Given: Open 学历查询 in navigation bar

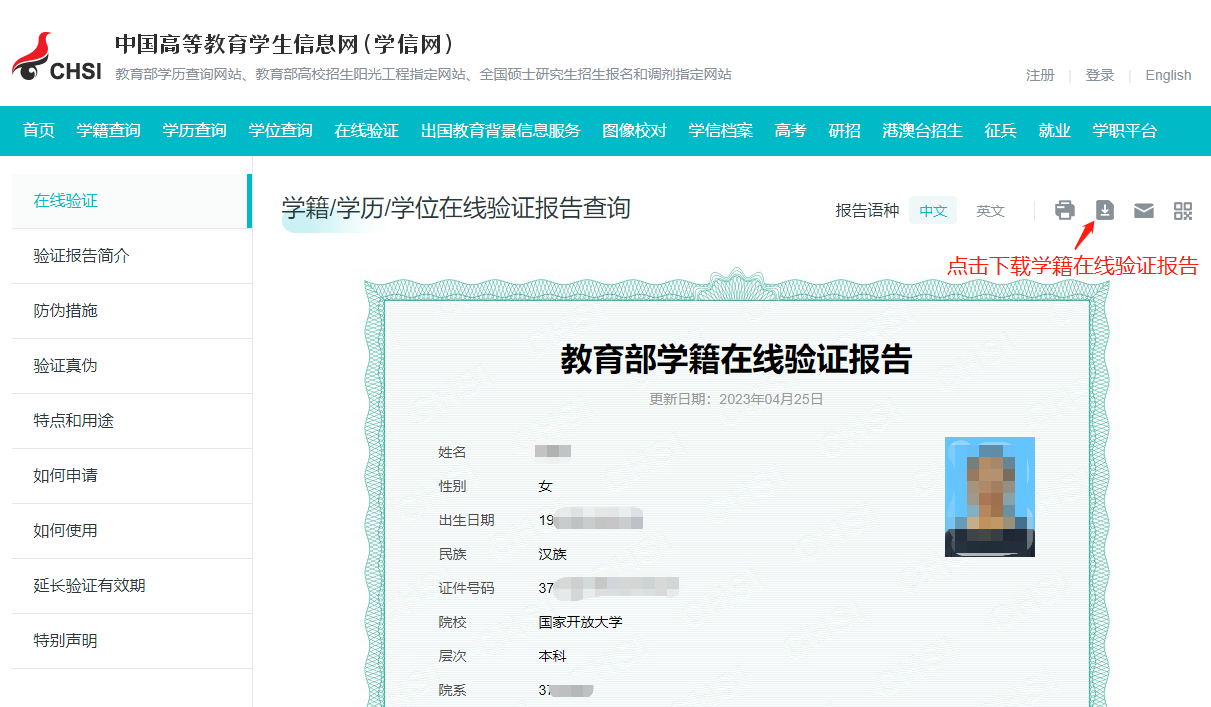Looking at the screenshot, I should [195, 131].
